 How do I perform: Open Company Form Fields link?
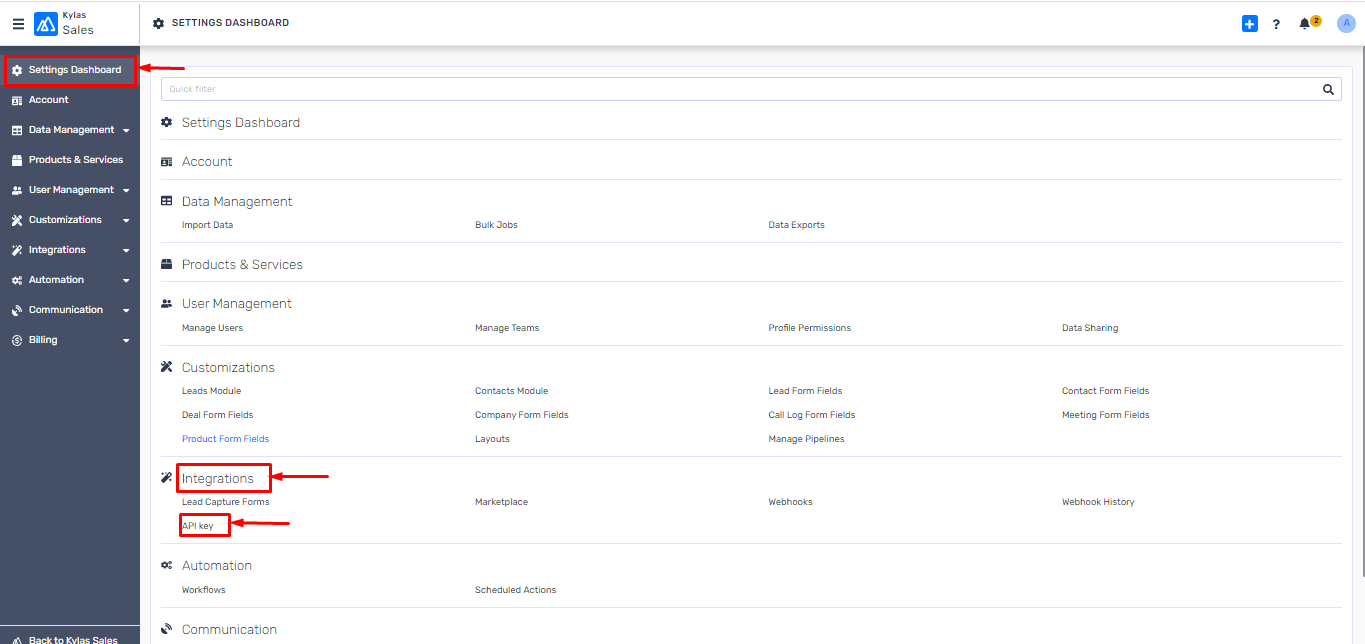click(522, 415)
